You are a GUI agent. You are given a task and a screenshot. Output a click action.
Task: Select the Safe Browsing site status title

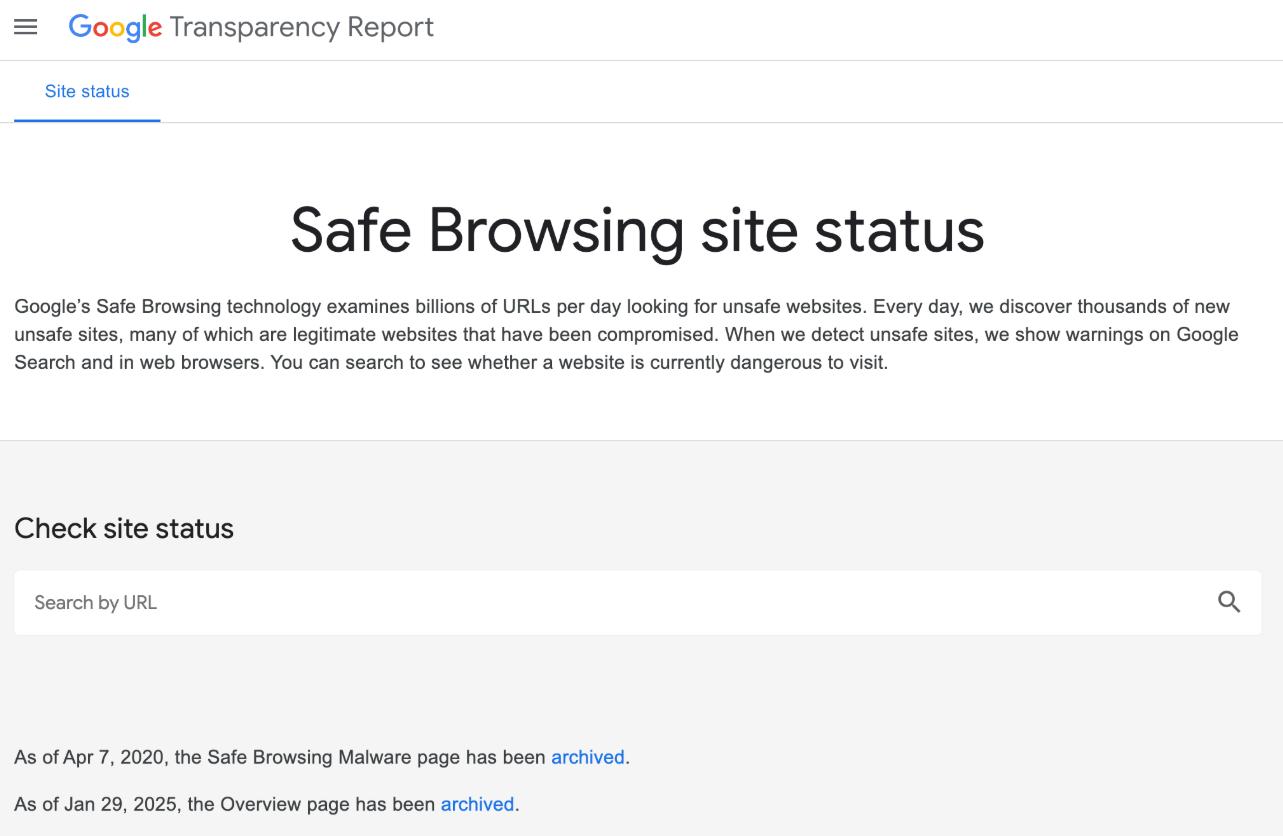(637, 232)
